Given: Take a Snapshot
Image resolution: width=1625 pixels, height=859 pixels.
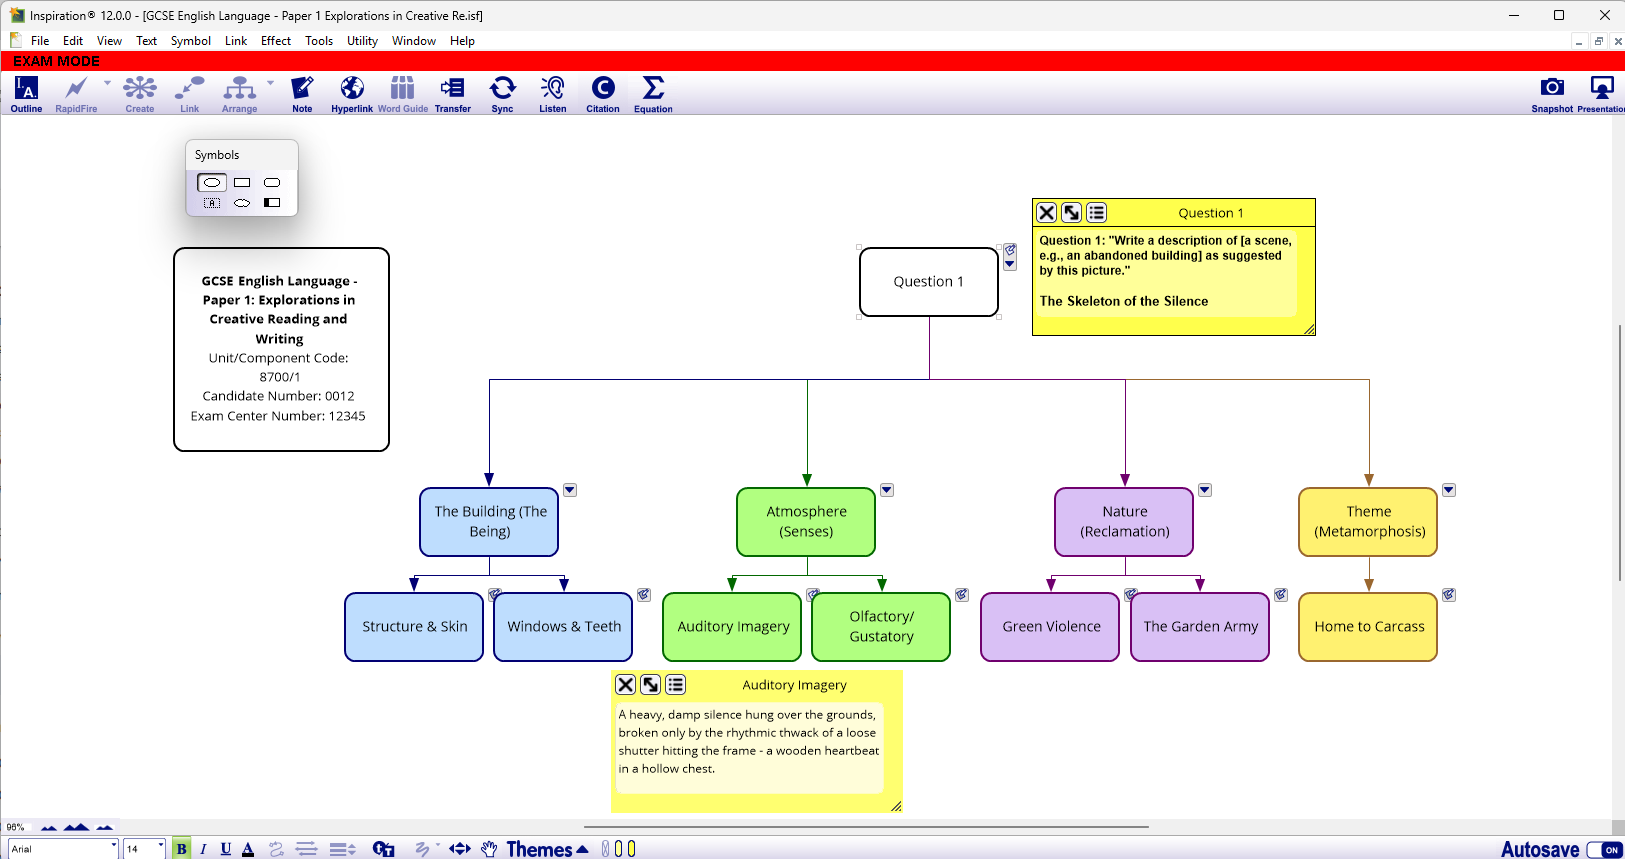Looking at the screenshot, I should 1552,94.
